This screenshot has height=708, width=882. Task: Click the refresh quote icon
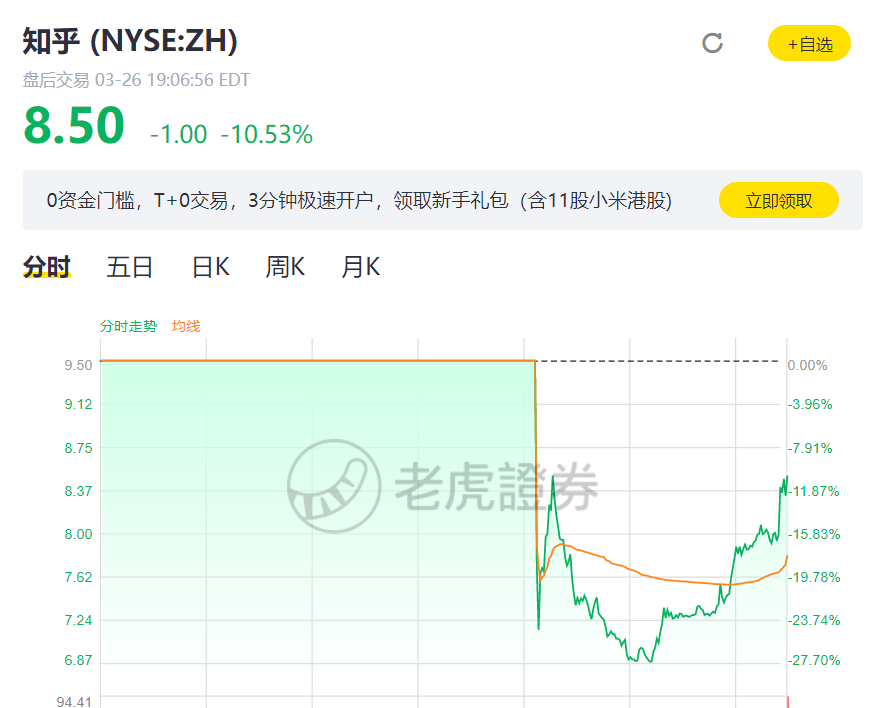click(712, 43)
